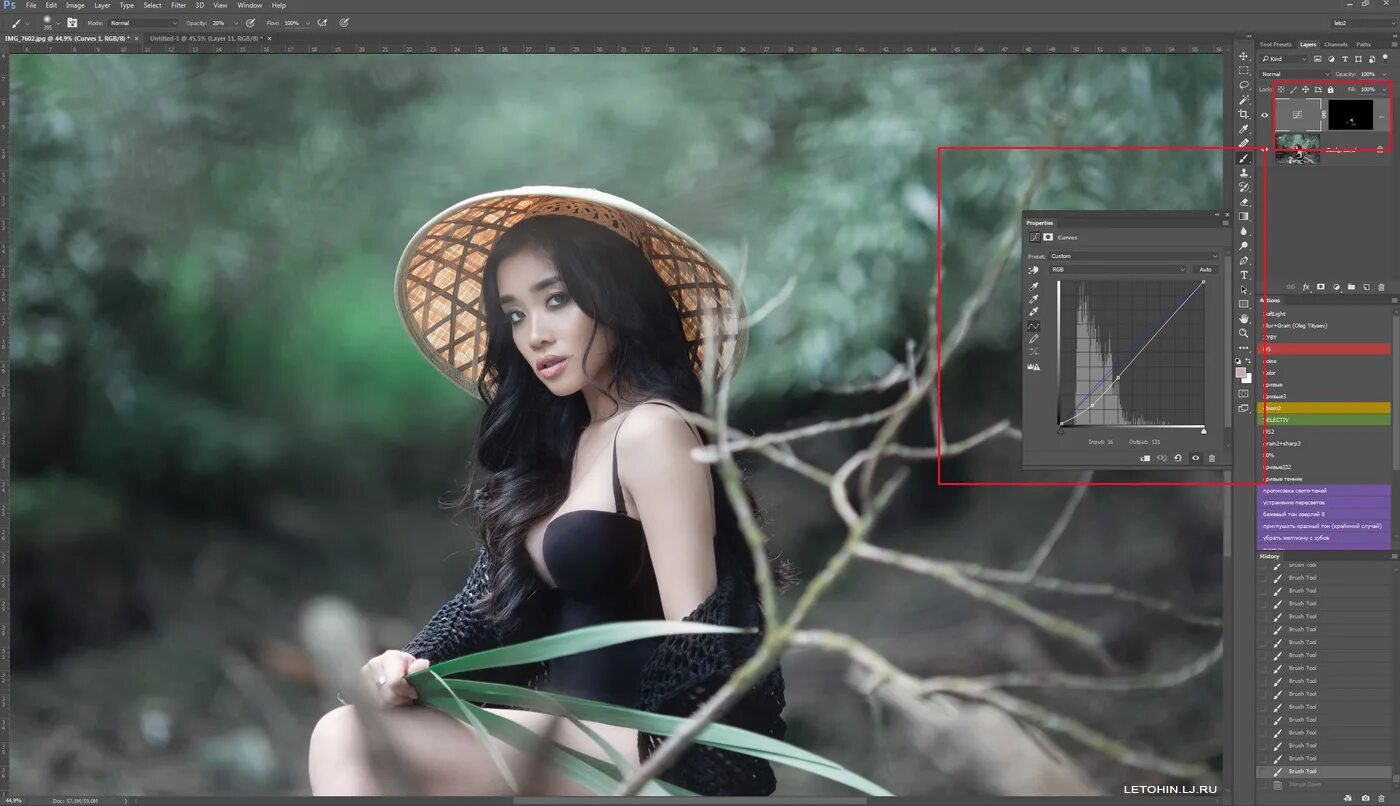
Task: Select the Curves layer mask thumbnail
Action: tap(1350, 115)
